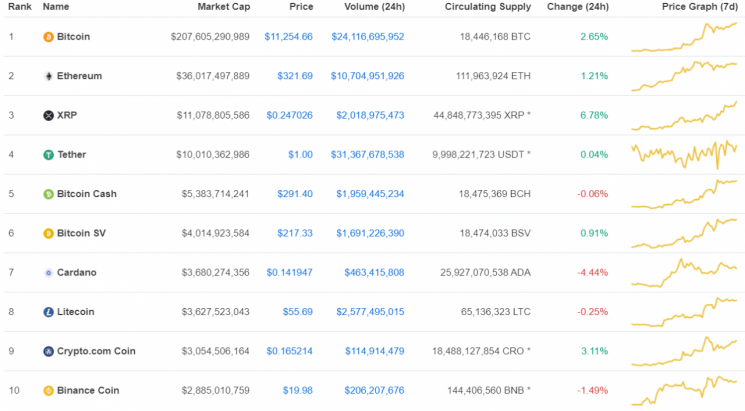Open Ethereum 7-day price graph
Screen dimensions: 745x411
point(684,76)
